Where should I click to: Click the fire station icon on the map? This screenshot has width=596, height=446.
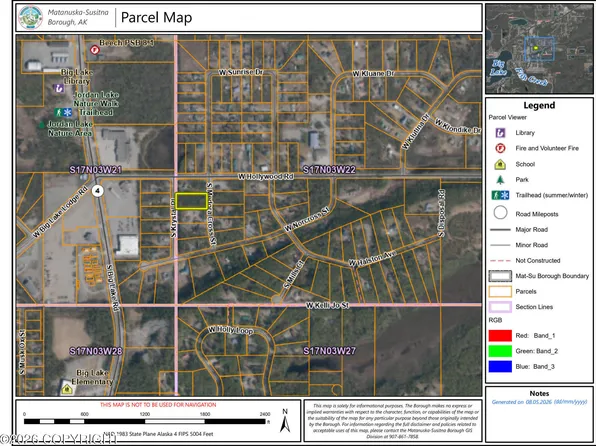(94, 50)
